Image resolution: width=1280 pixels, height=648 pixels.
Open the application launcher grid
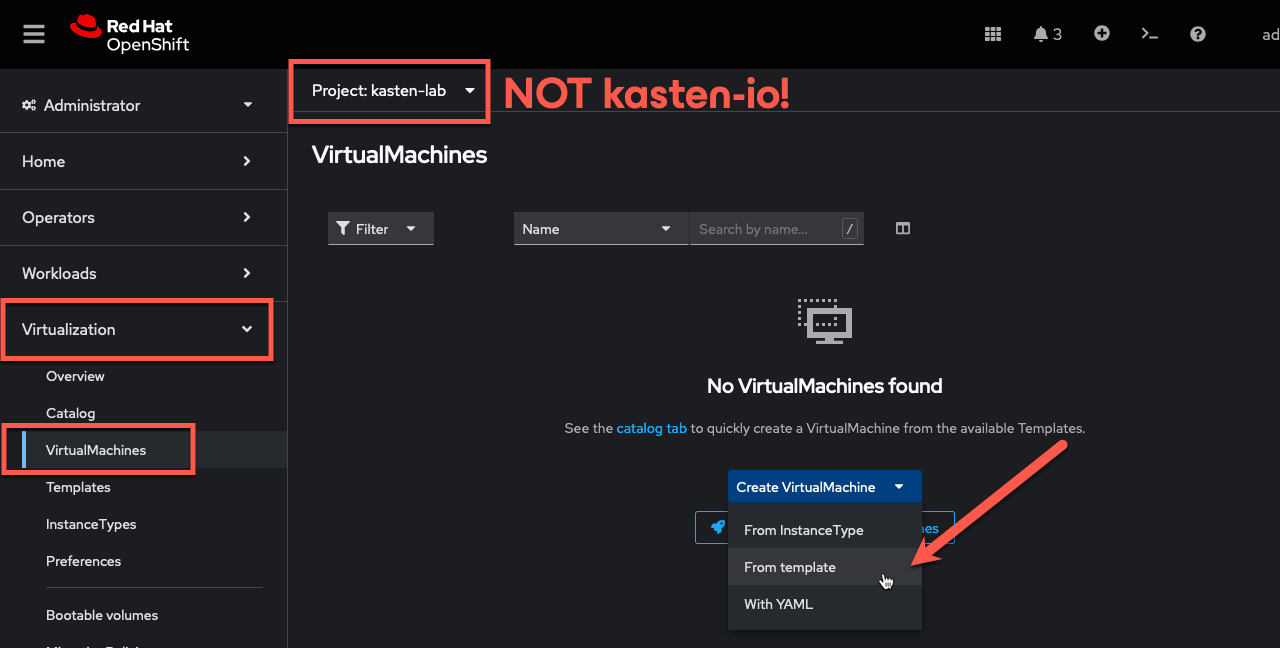(993, 34)
